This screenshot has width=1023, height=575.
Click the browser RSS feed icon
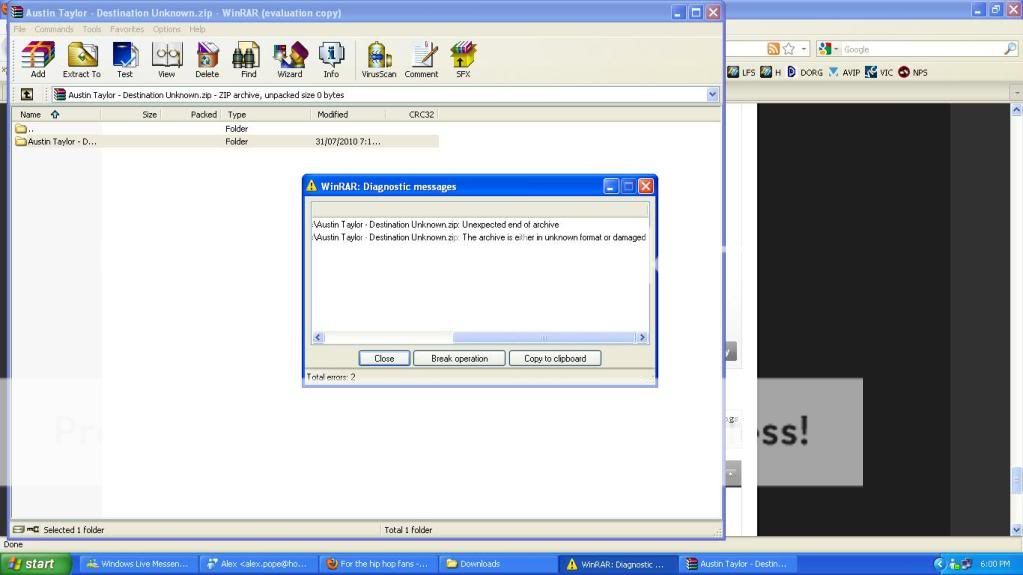(773, 49)
